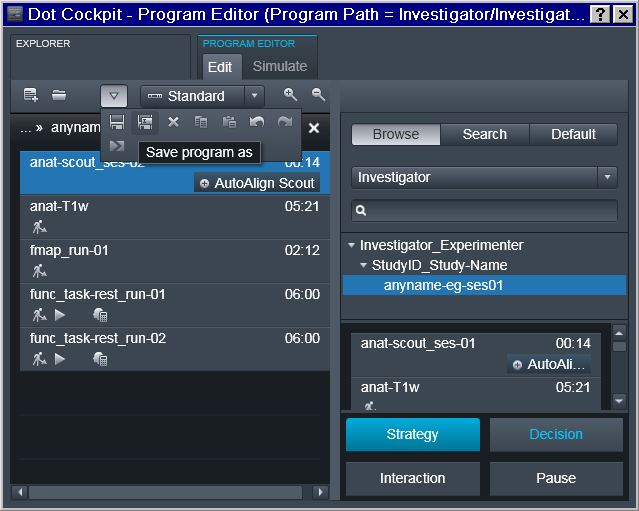Click play triangle icon under func_task-rest_run-01

[60, 315]
